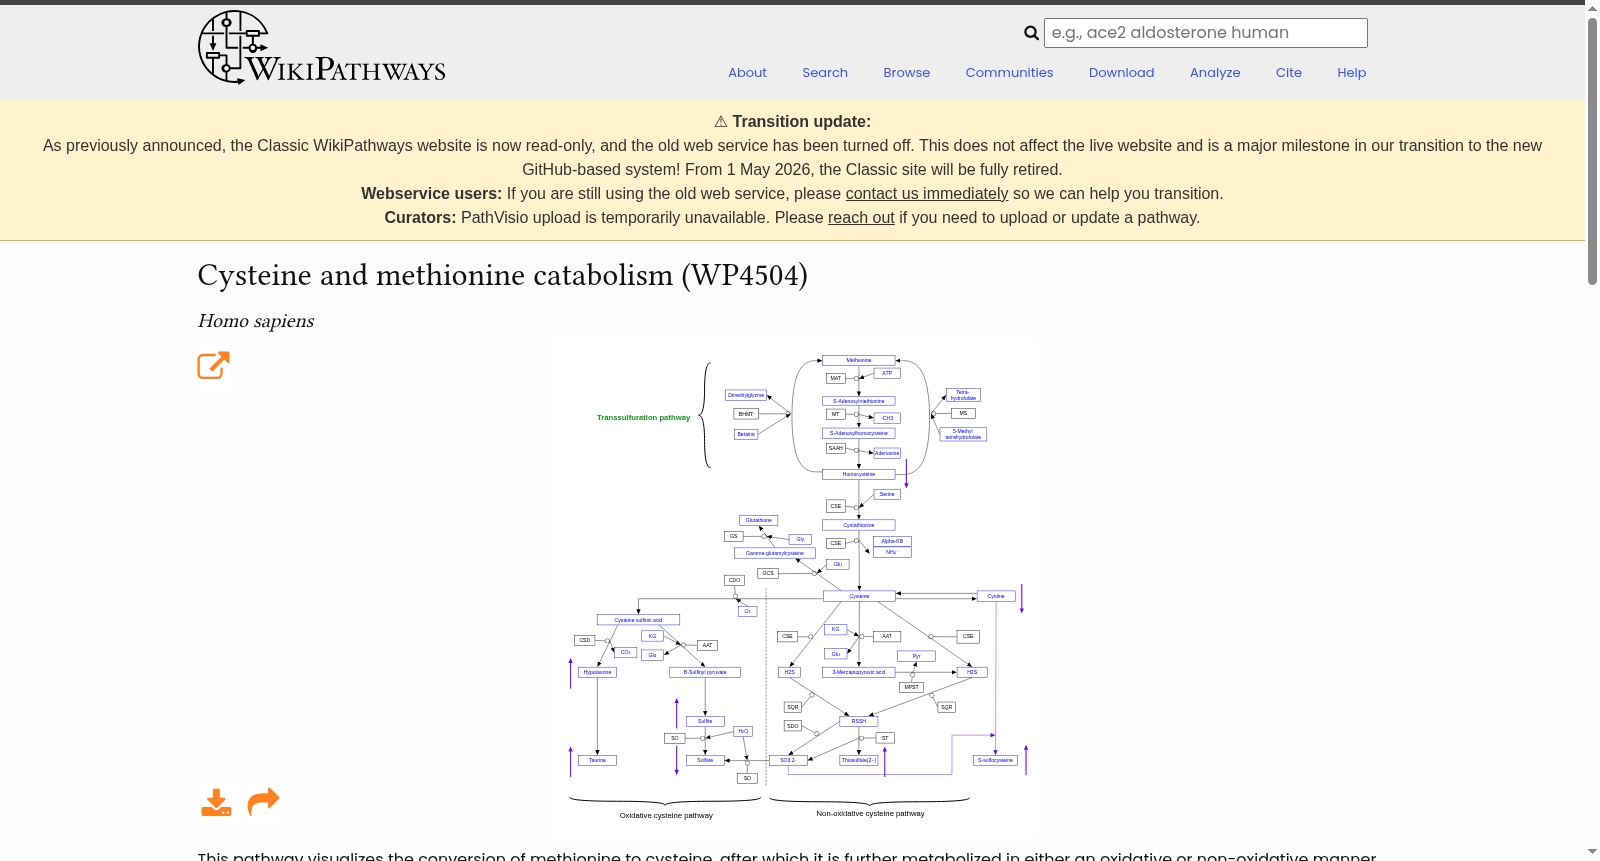The height and width of the screenshot is (861, 1600).
Task: Select the SDO enzyme node
Action: pyautogui.click(x=792, y=726)
